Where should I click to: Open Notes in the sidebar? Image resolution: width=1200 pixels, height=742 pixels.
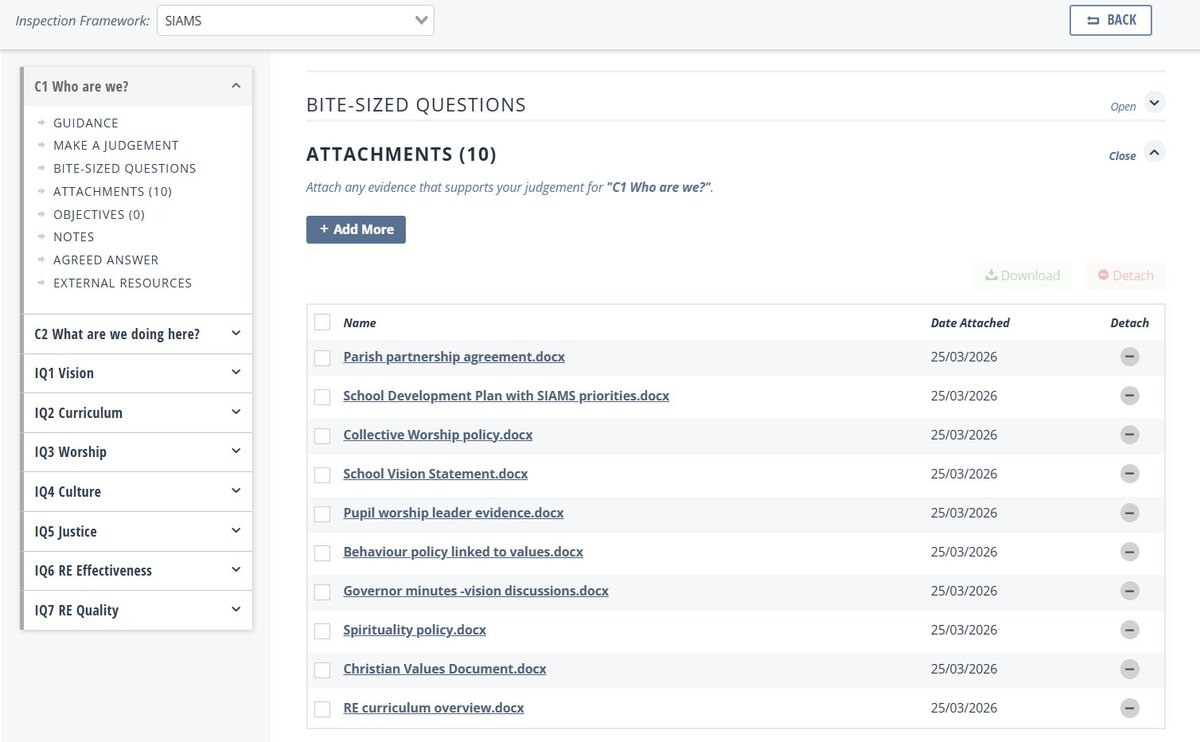pos(74,237)
